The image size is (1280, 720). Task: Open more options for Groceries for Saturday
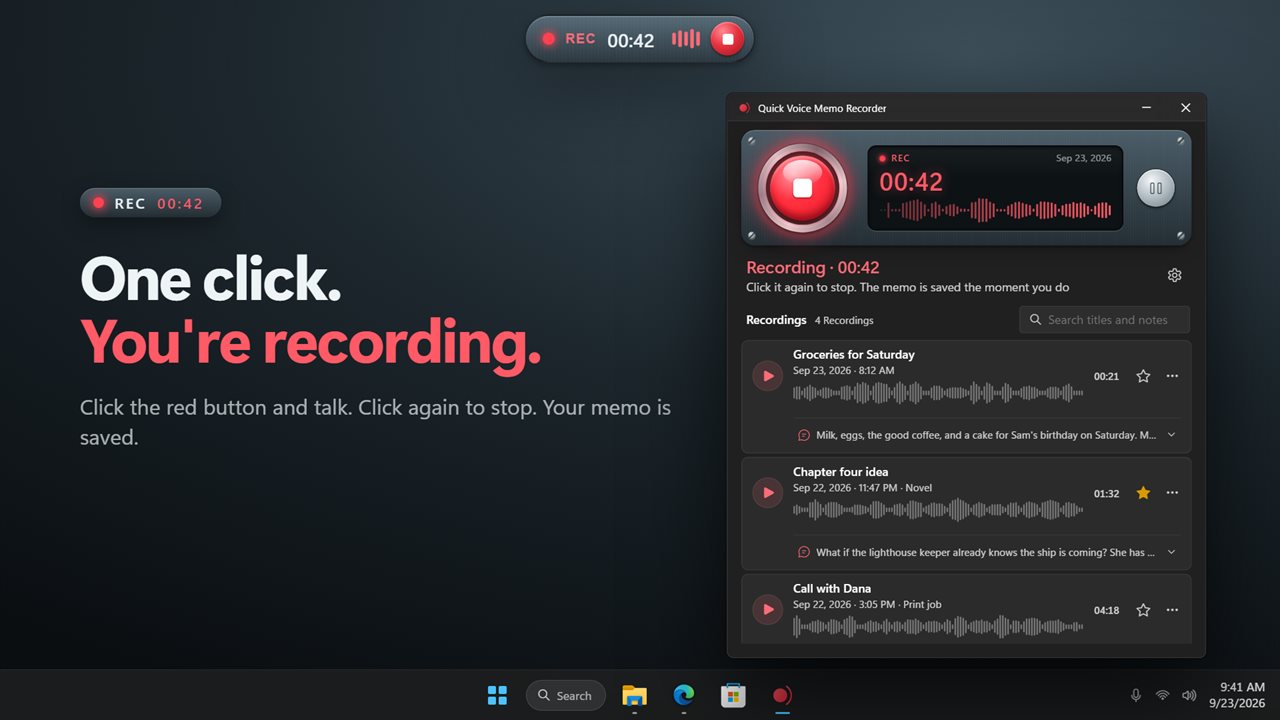[x=1172, y=376]
